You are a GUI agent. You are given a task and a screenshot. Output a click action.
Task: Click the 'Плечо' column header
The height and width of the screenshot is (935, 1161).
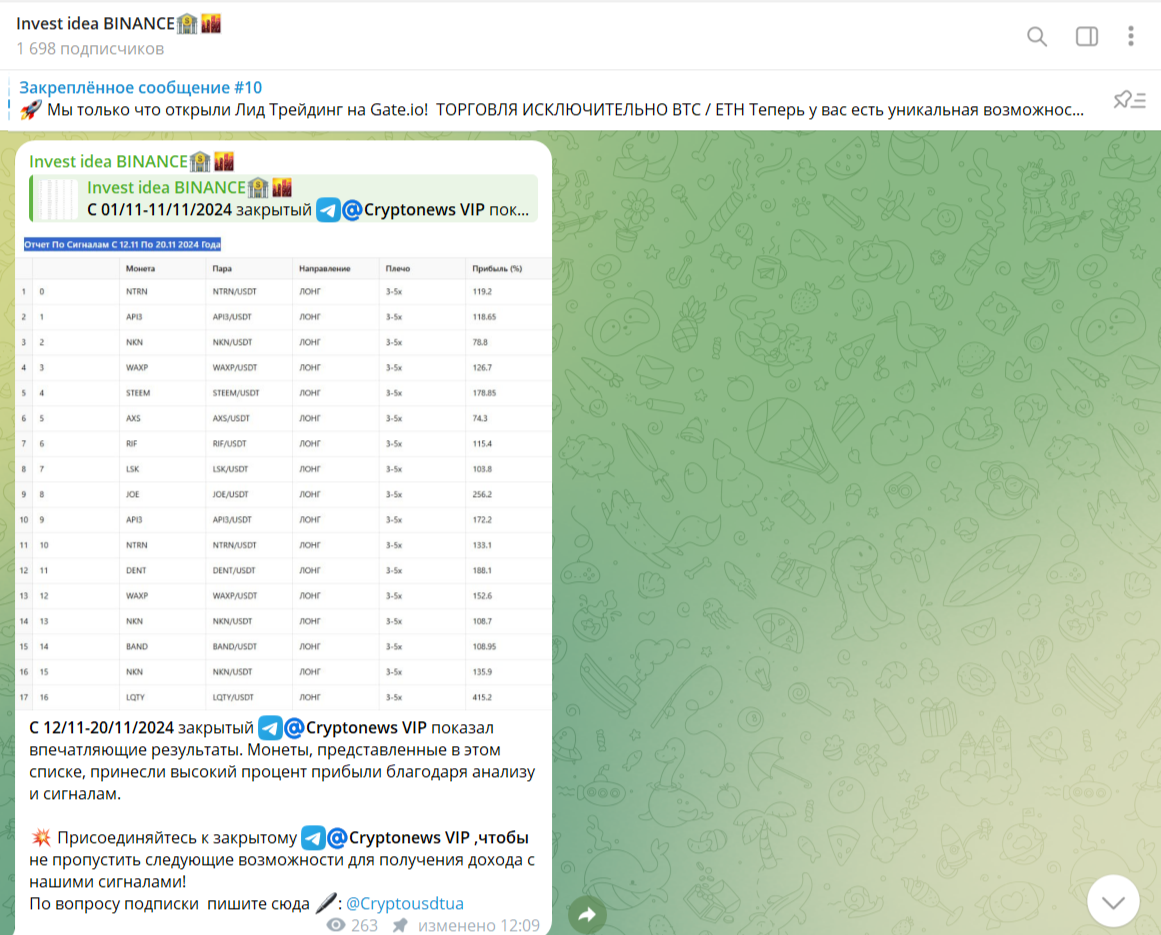pos(398,269)
